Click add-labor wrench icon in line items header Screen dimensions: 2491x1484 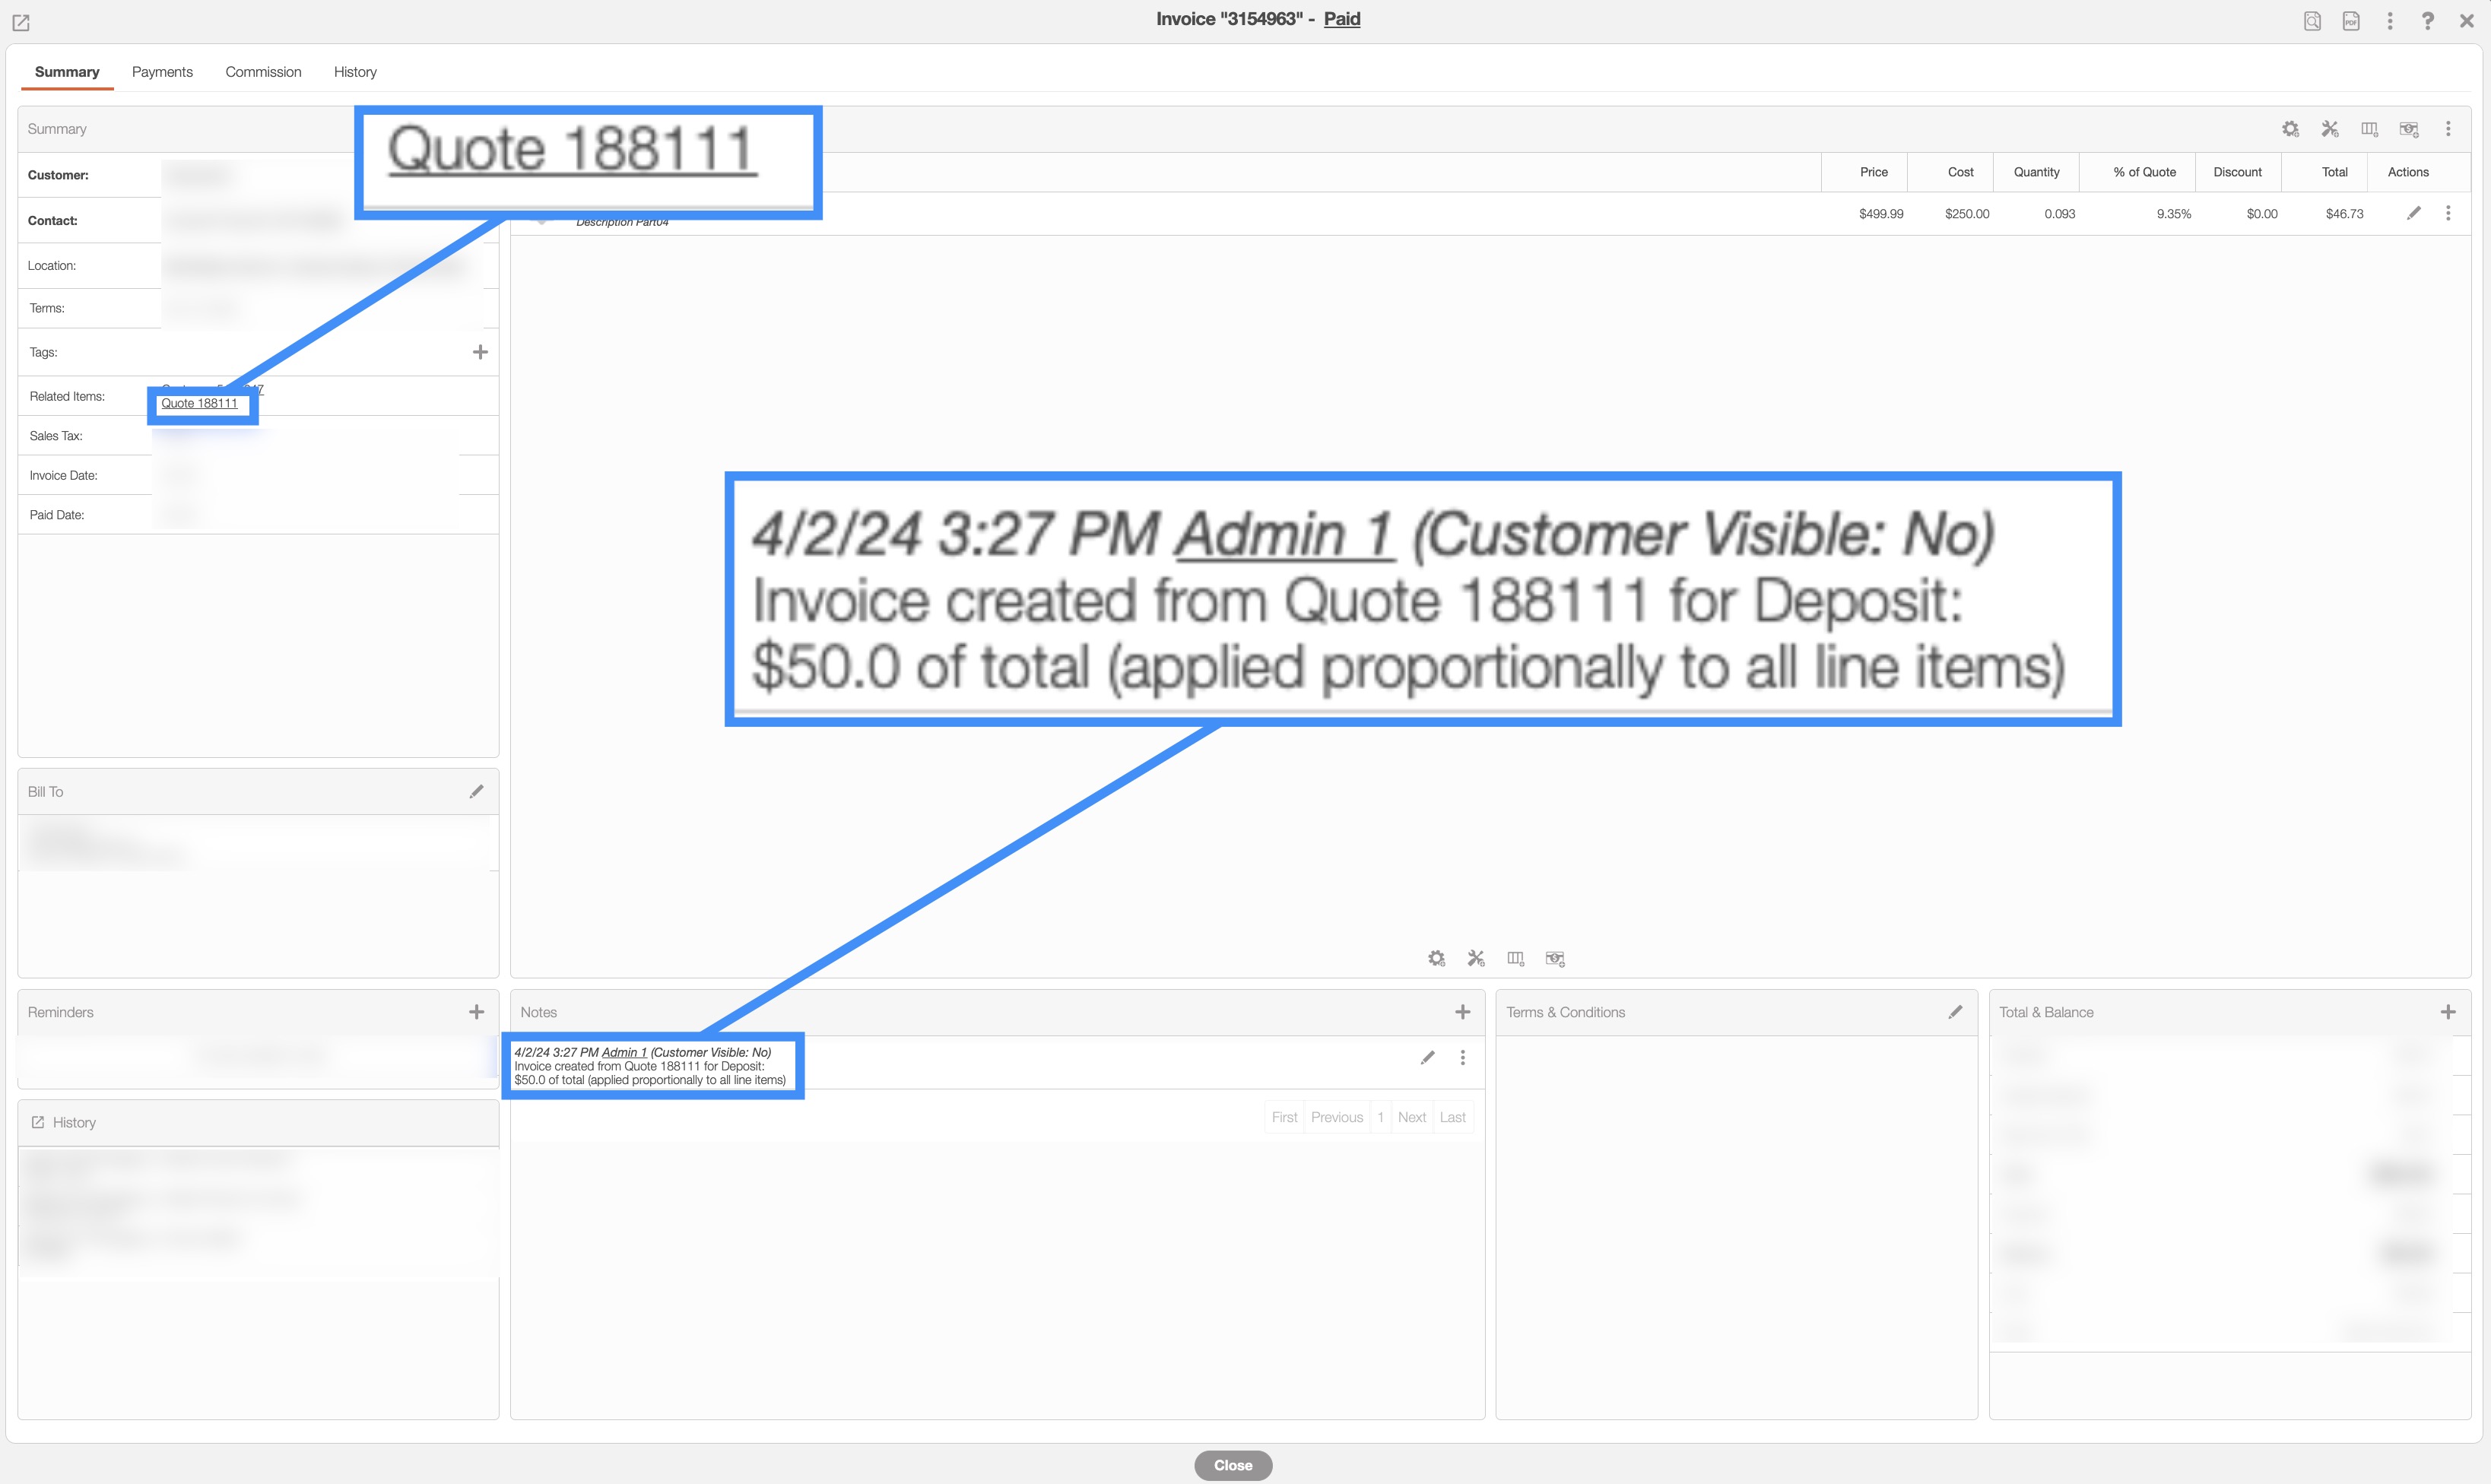2330,129
